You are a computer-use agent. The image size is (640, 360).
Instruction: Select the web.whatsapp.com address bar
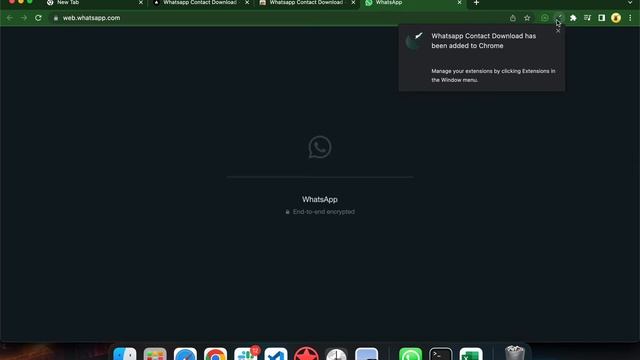(282, 18)
